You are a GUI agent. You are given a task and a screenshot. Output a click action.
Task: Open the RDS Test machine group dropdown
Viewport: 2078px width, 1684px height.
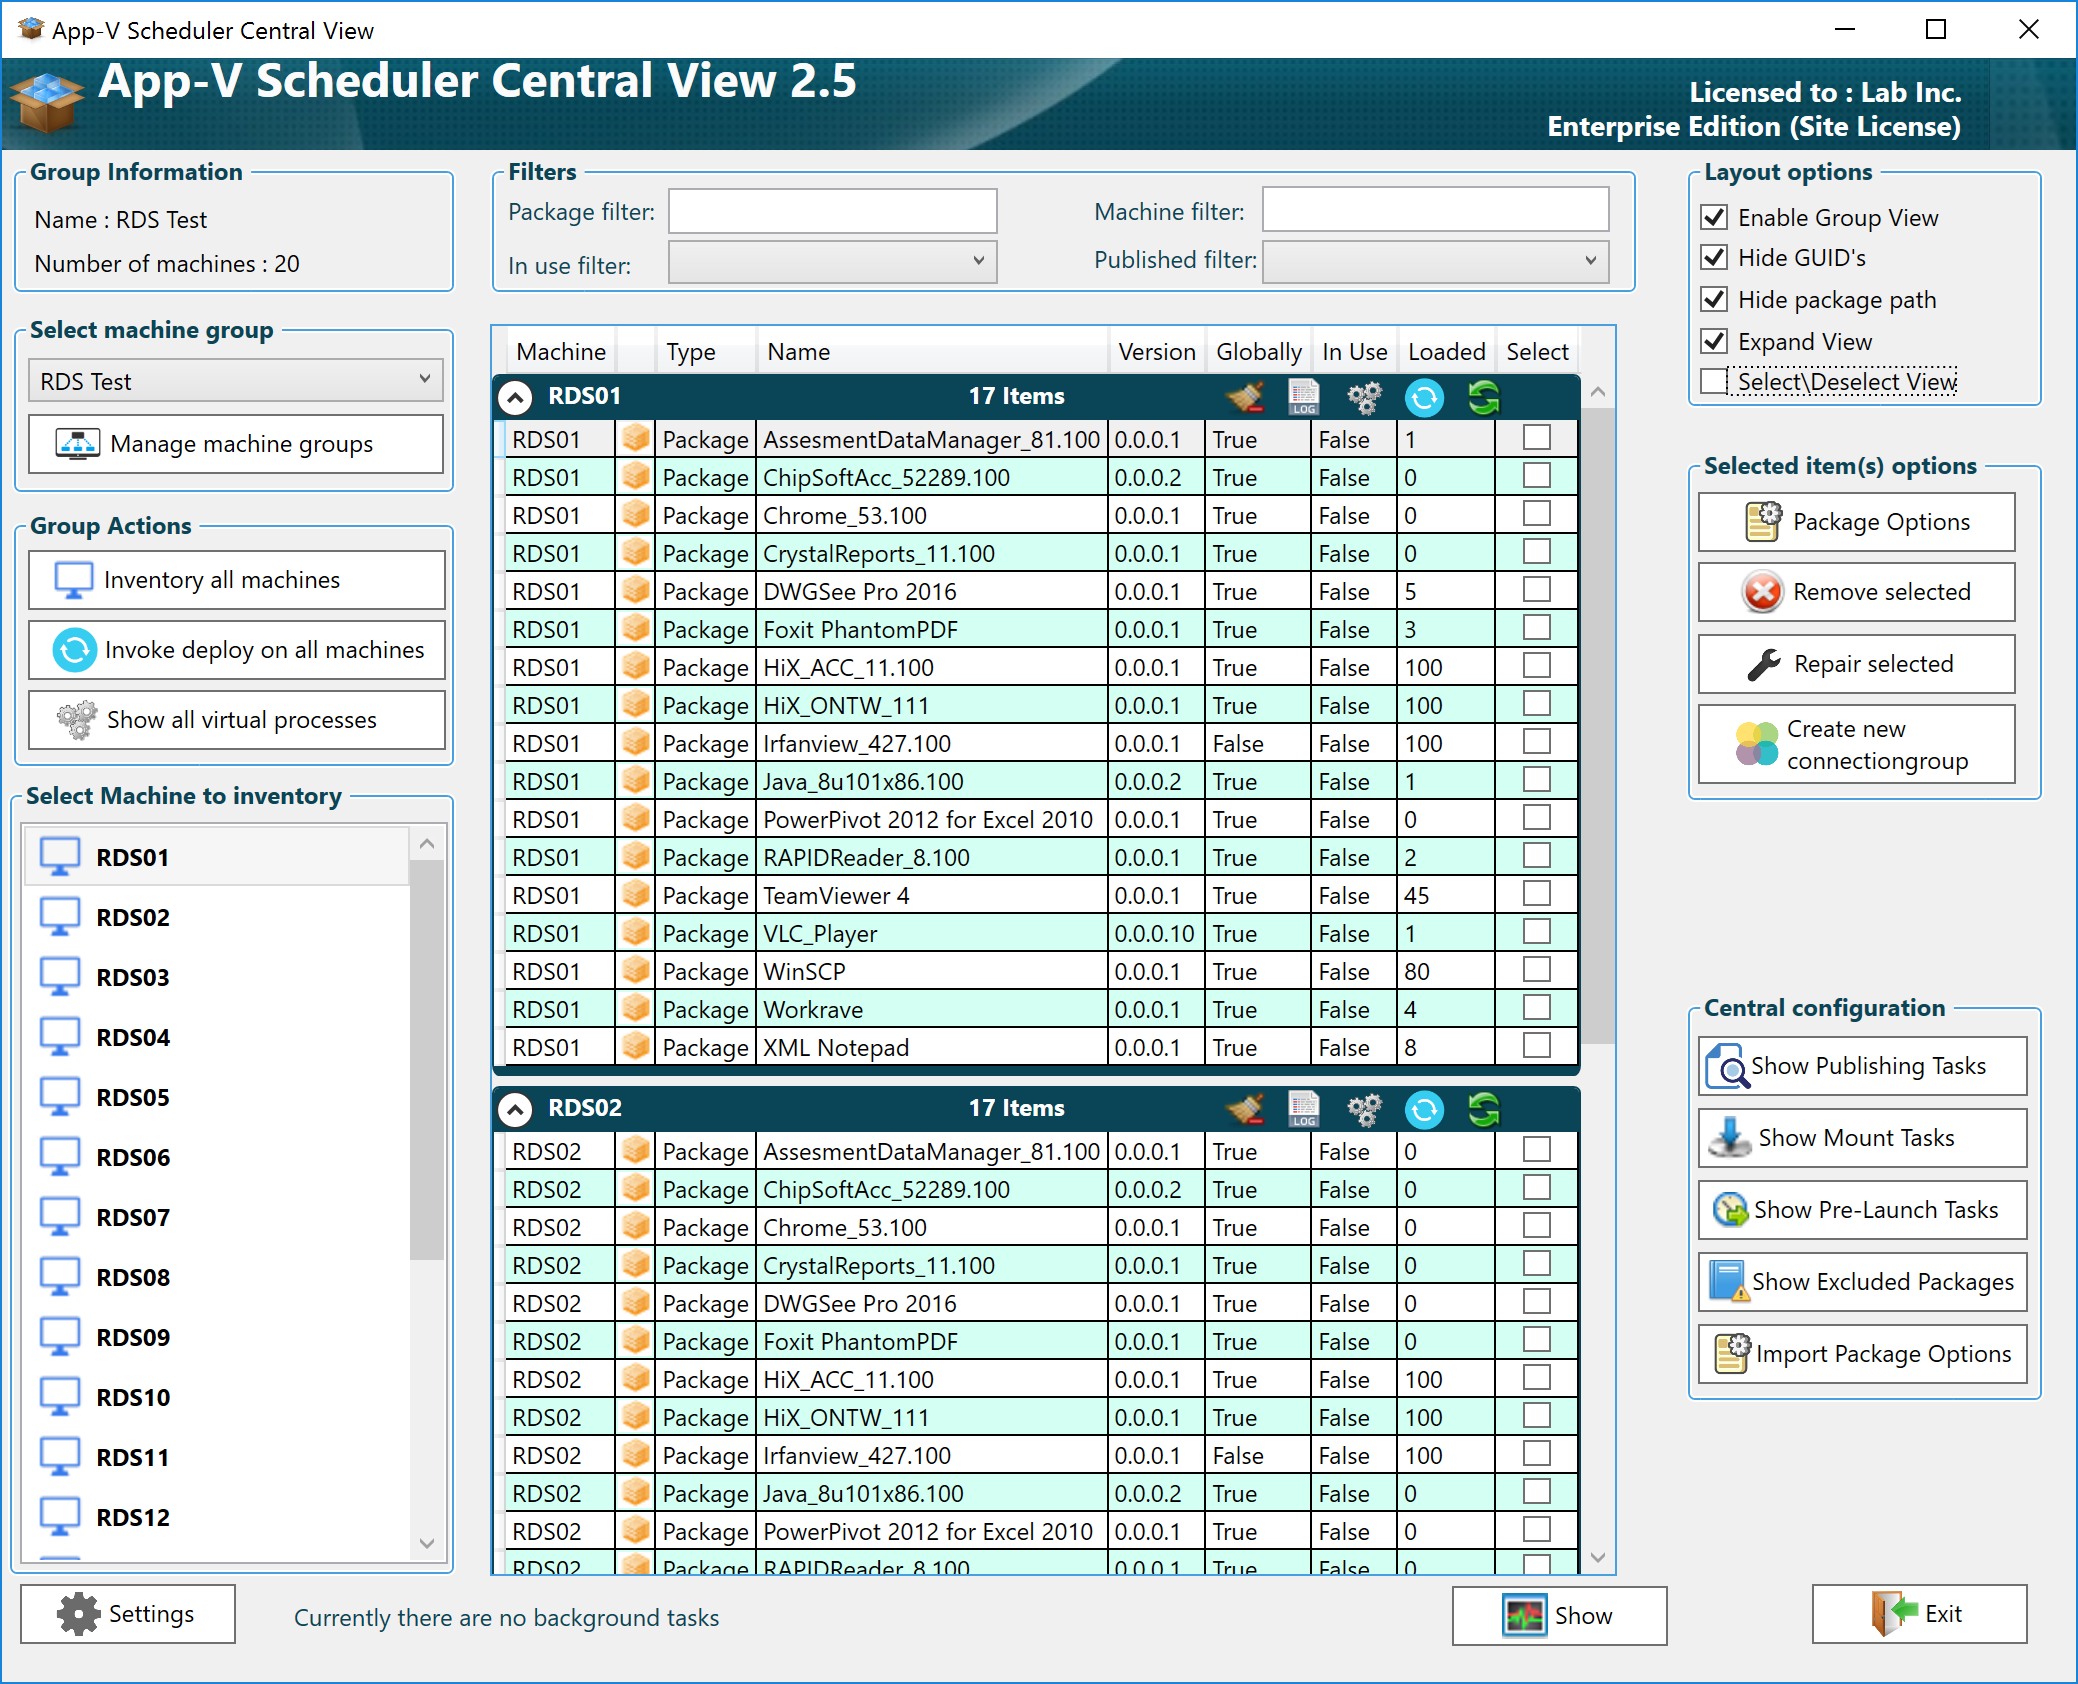236,381
